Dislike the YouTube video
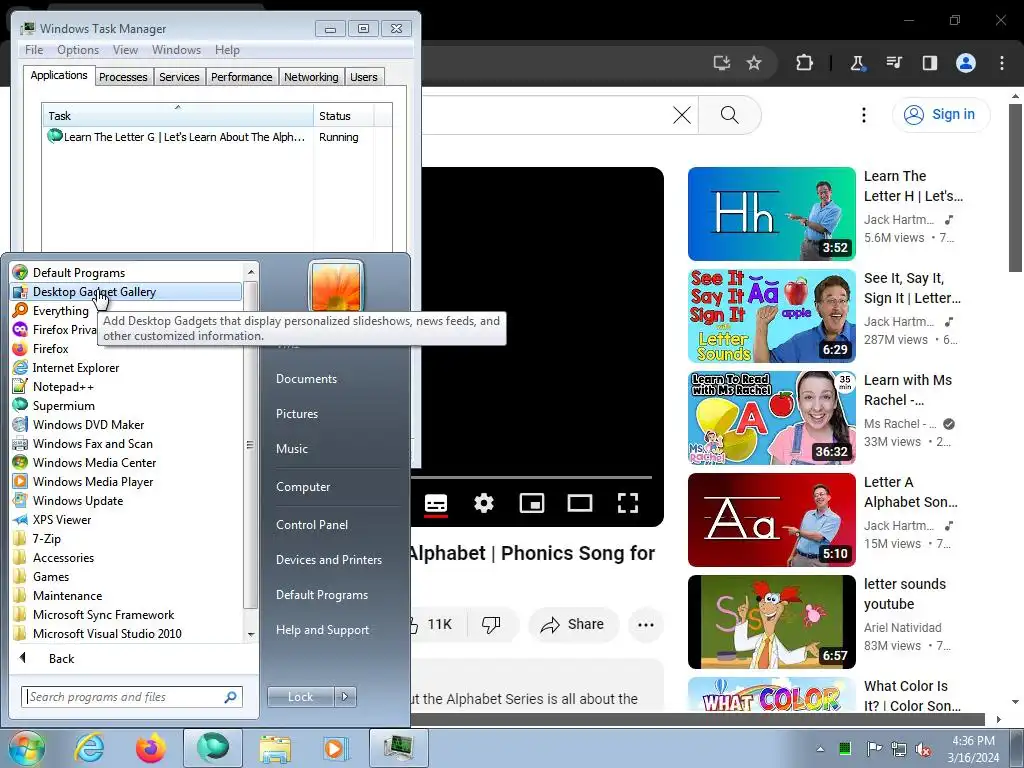The image size is (1024, 768). [x=491, y=624]
